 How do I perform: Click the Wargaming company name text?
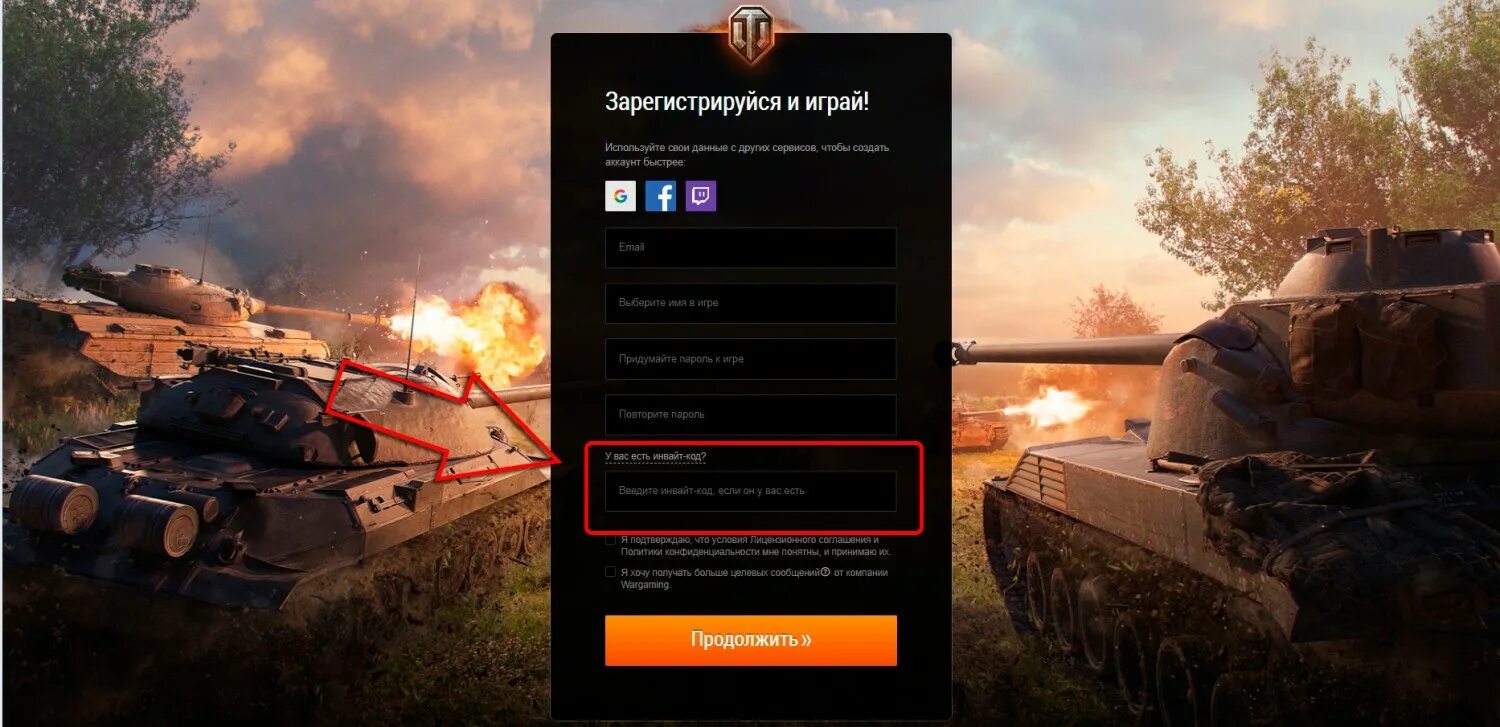click(x=645, y=585)
